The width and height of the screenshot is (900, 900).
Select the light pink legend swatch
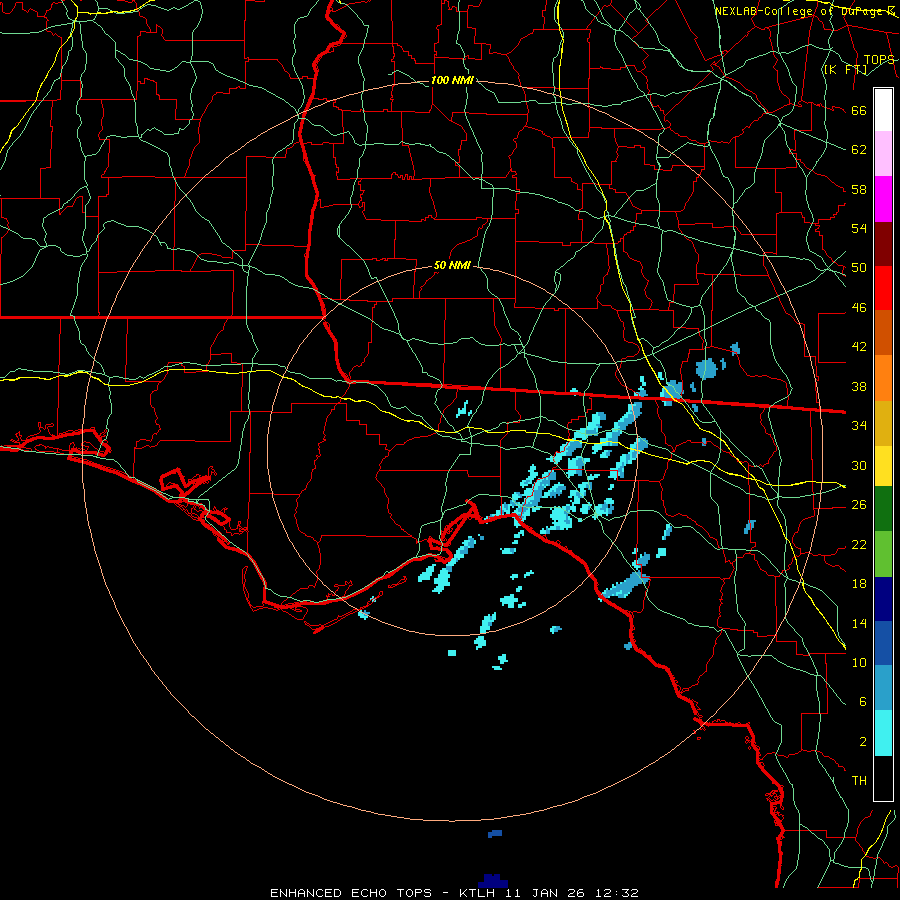[883, 154]
